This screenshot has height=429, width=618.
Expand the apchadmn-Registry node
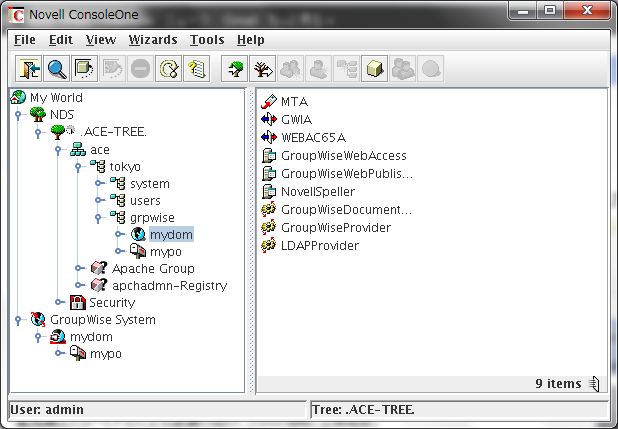80,285
